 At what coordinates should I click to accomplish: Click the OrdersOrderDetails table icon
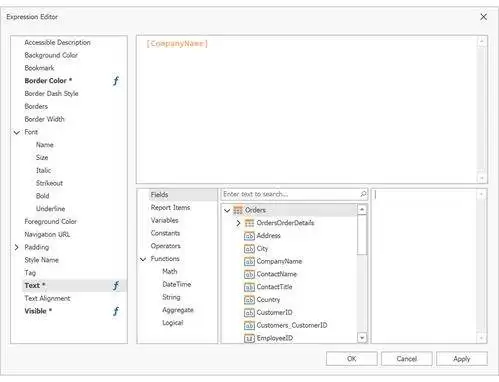click(249, 223)
